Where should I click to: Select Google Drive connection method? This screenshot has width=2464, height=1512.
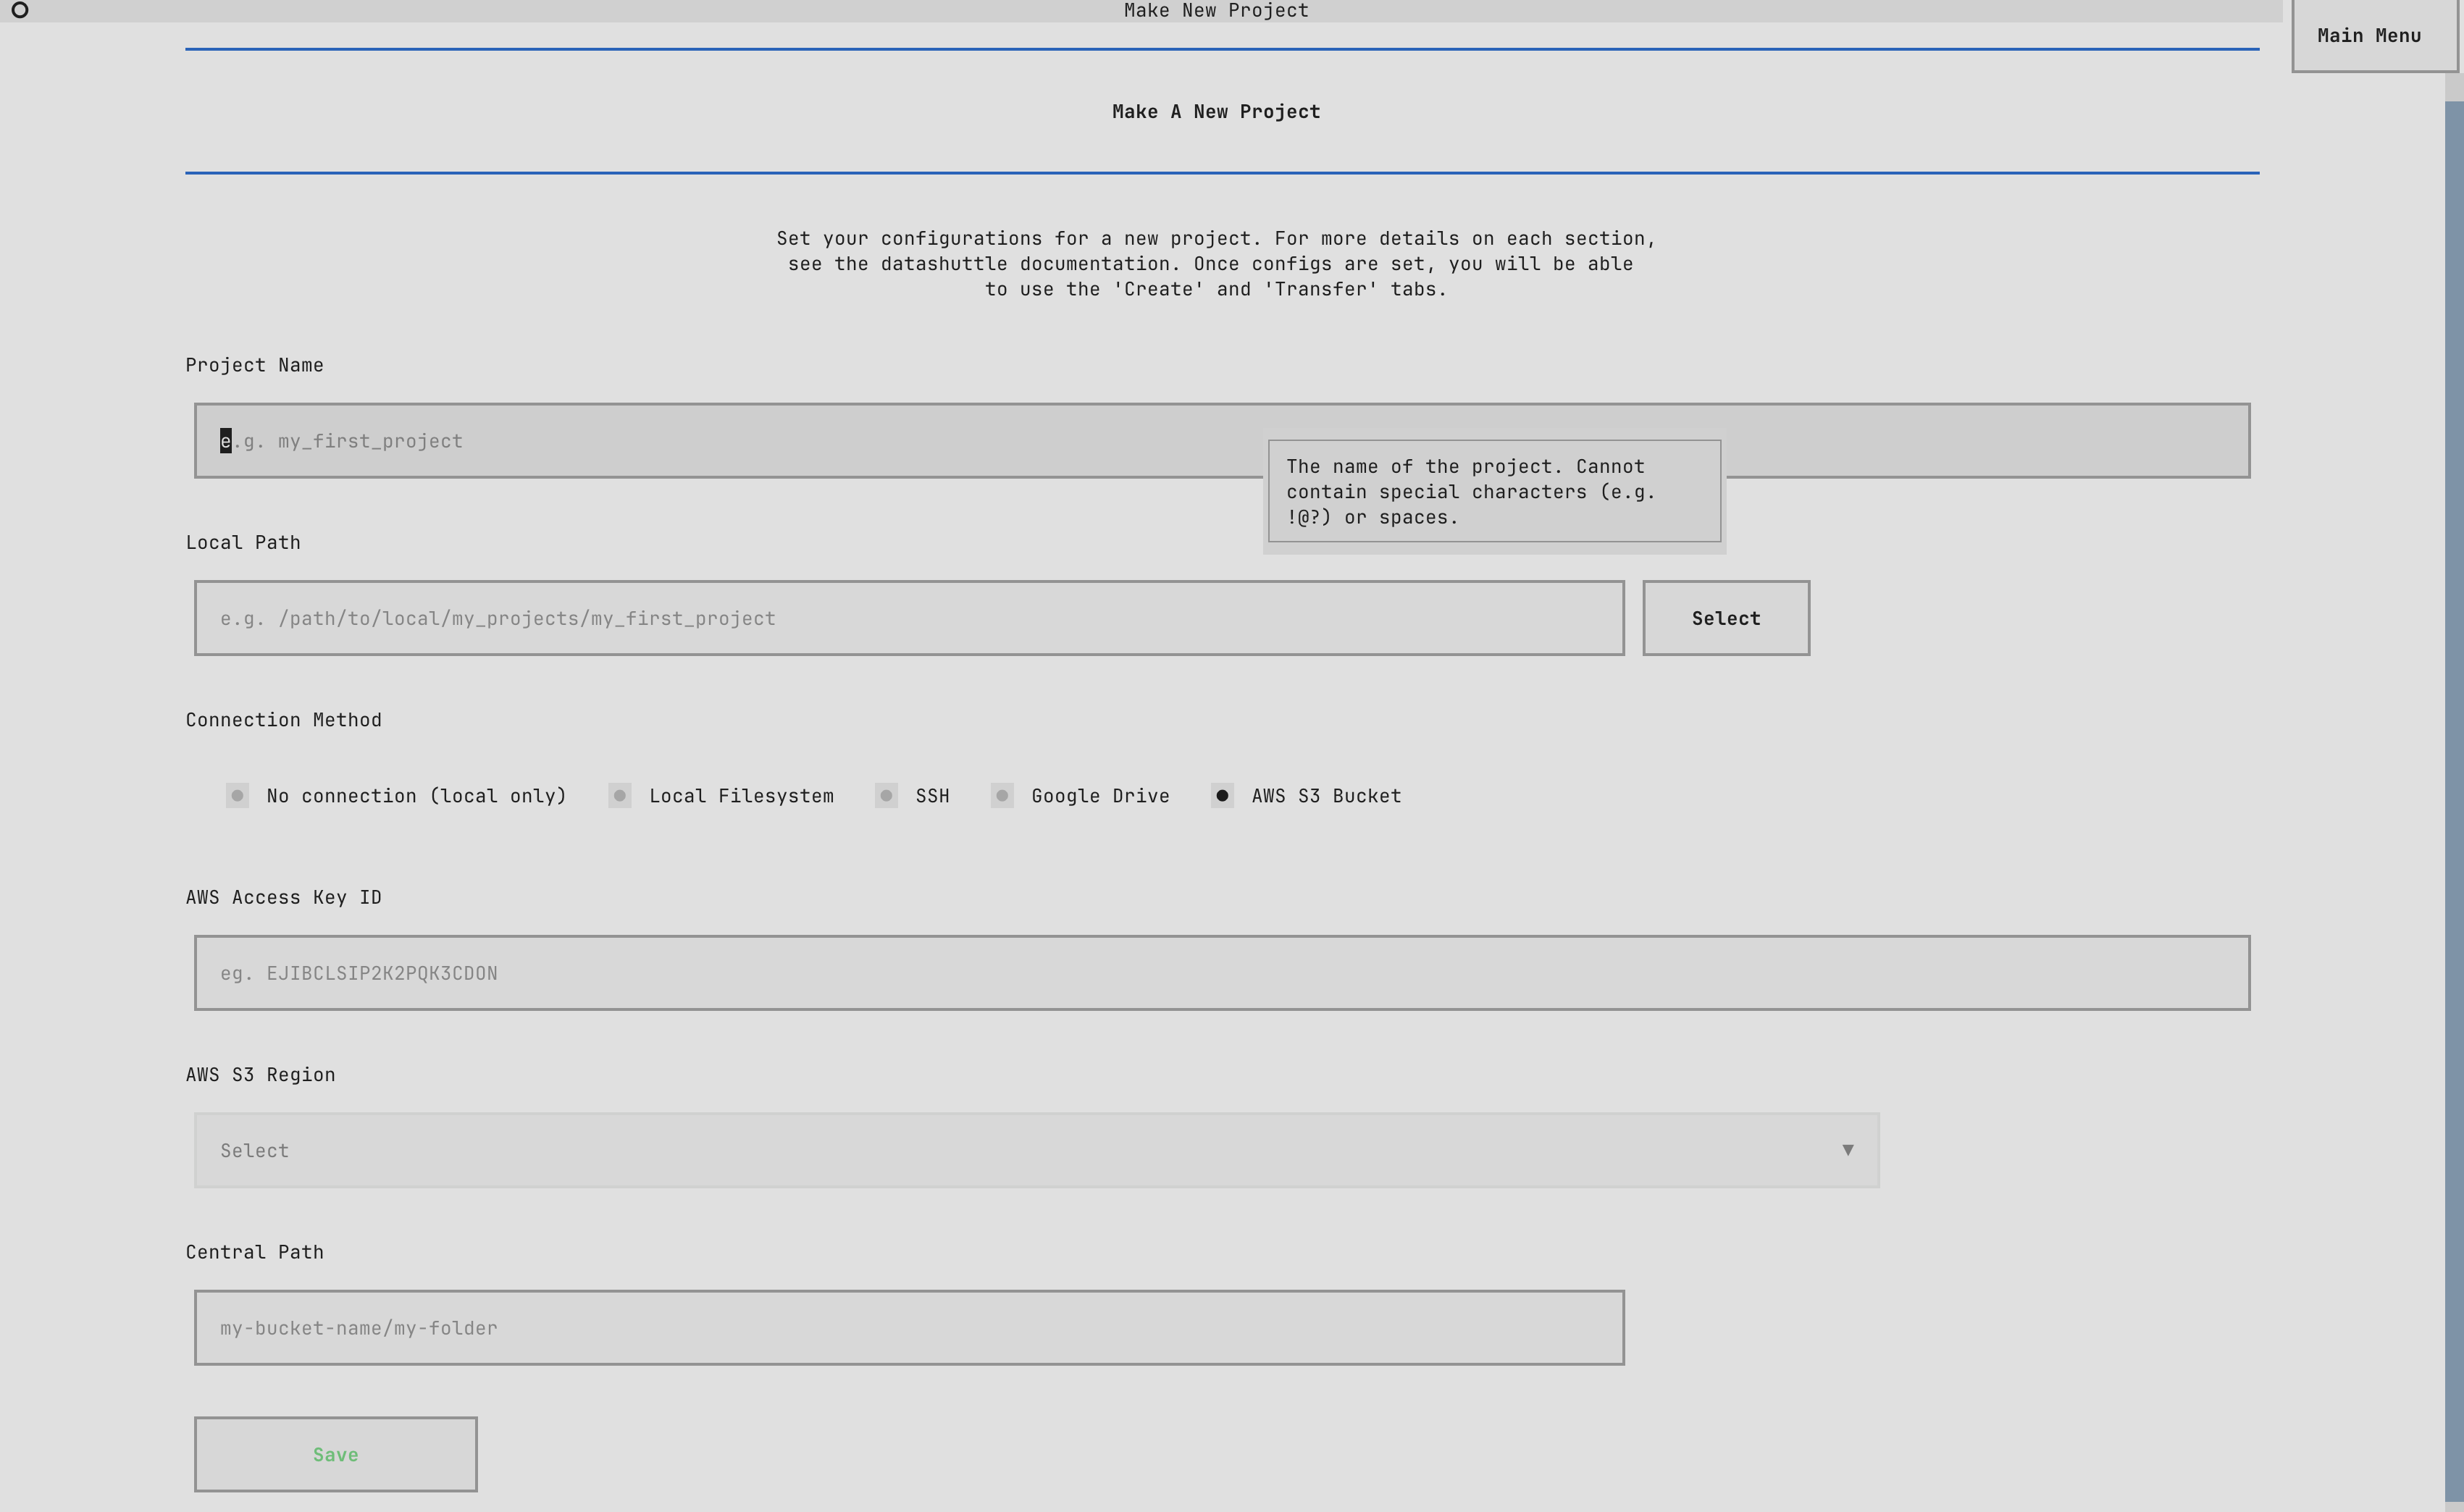coord(1080,796)
